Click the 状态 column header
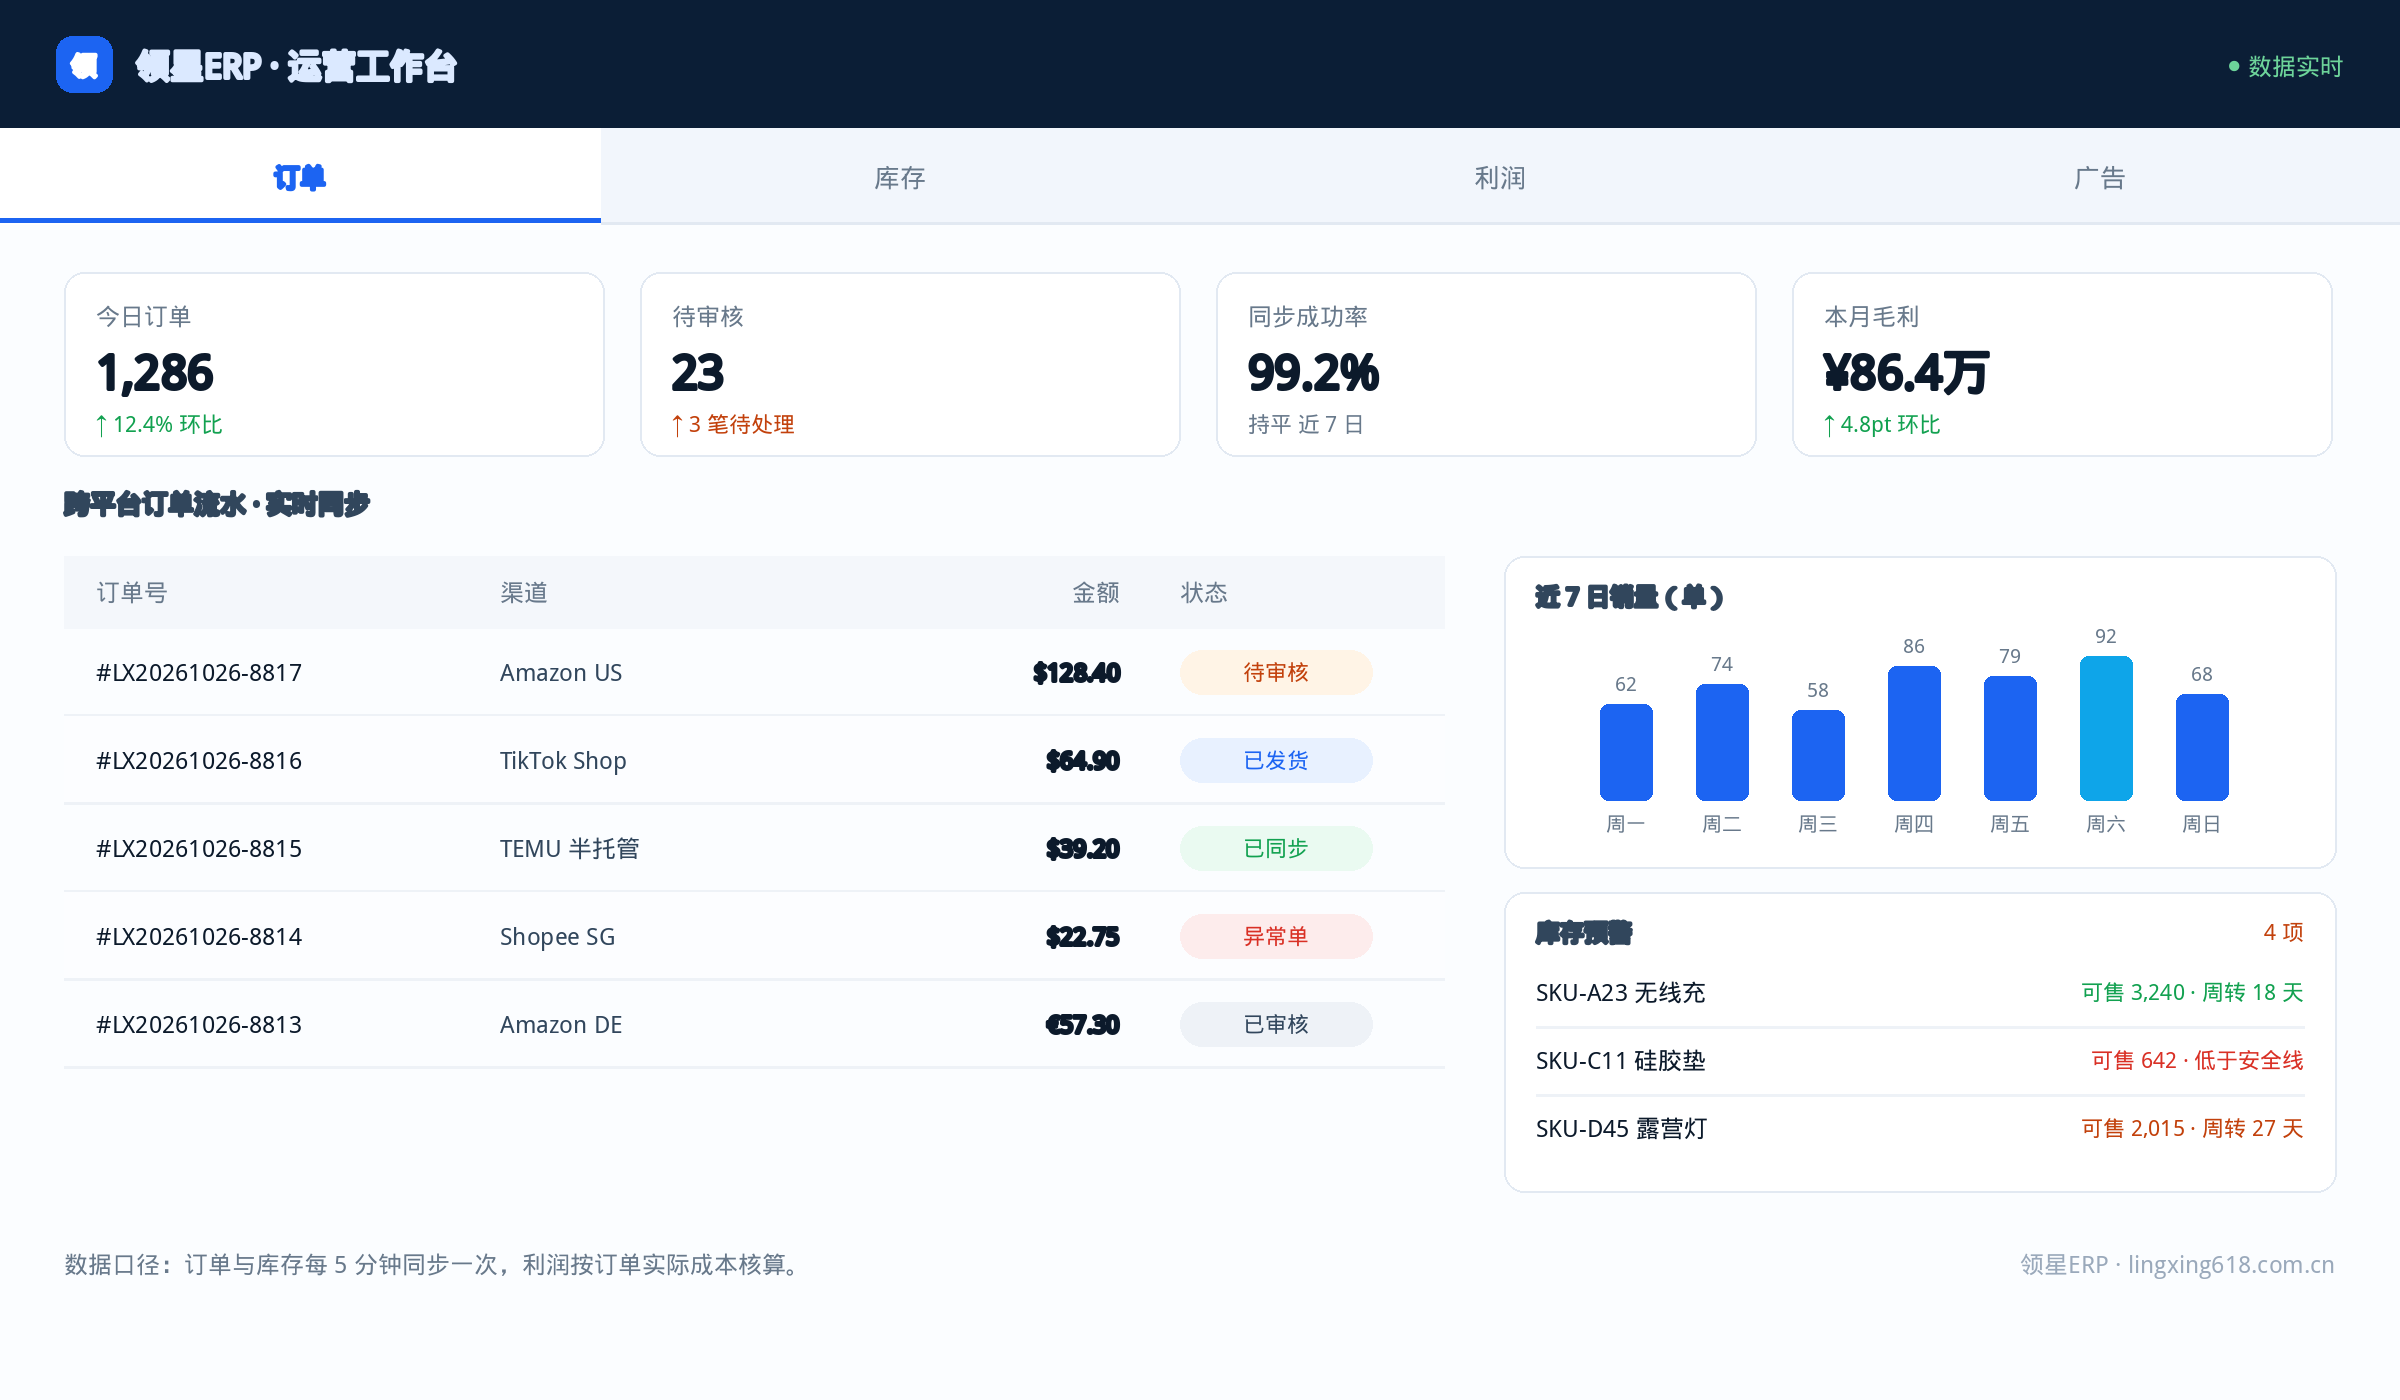Screen dimensions: 2400x1400 click(x=1204, y=593)
